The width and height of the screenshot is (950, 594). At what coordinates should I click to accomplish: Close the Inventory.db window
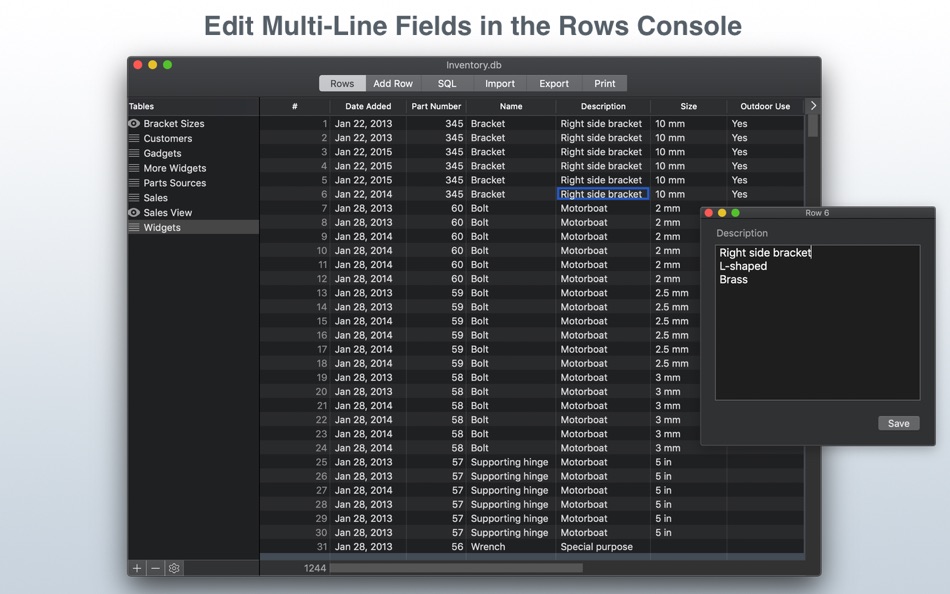[138, 65]
